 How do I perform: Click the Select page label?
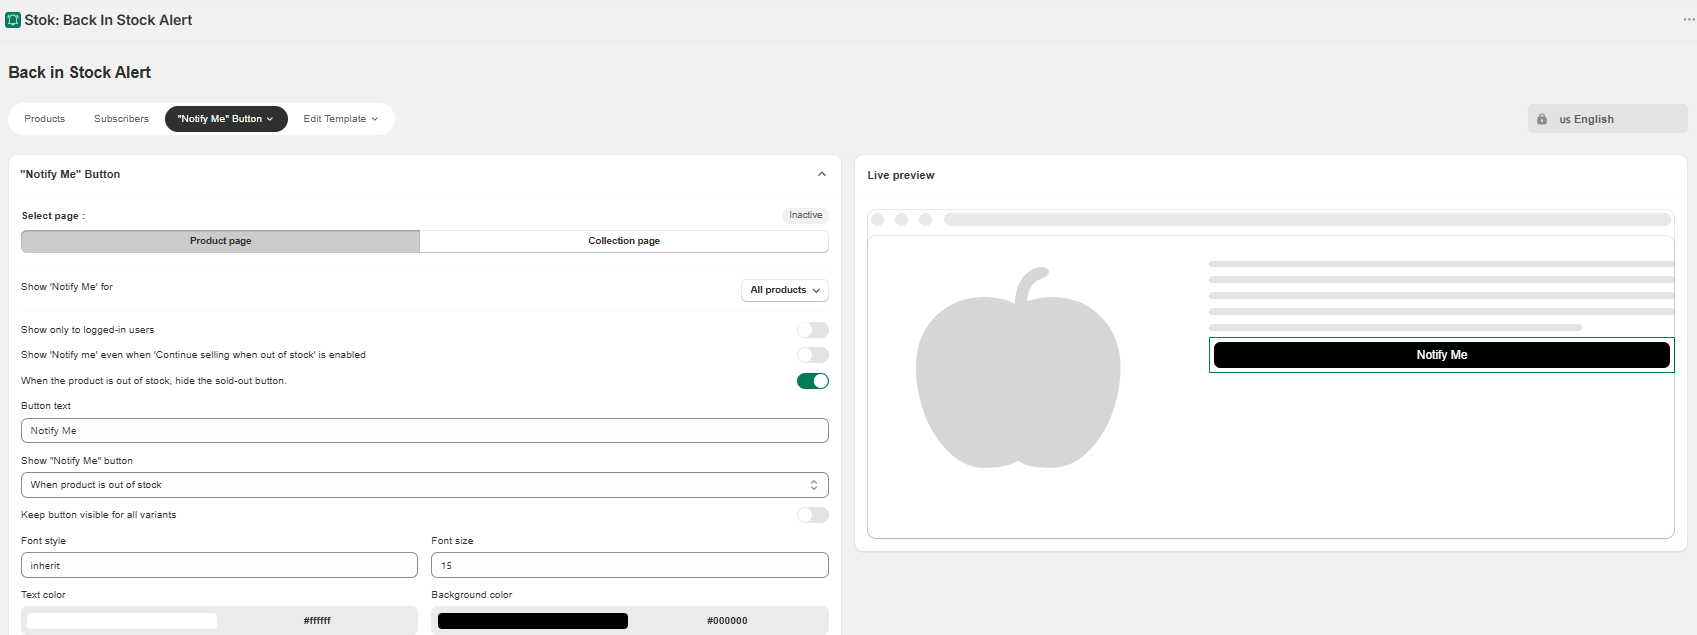[x=53, y=216]
